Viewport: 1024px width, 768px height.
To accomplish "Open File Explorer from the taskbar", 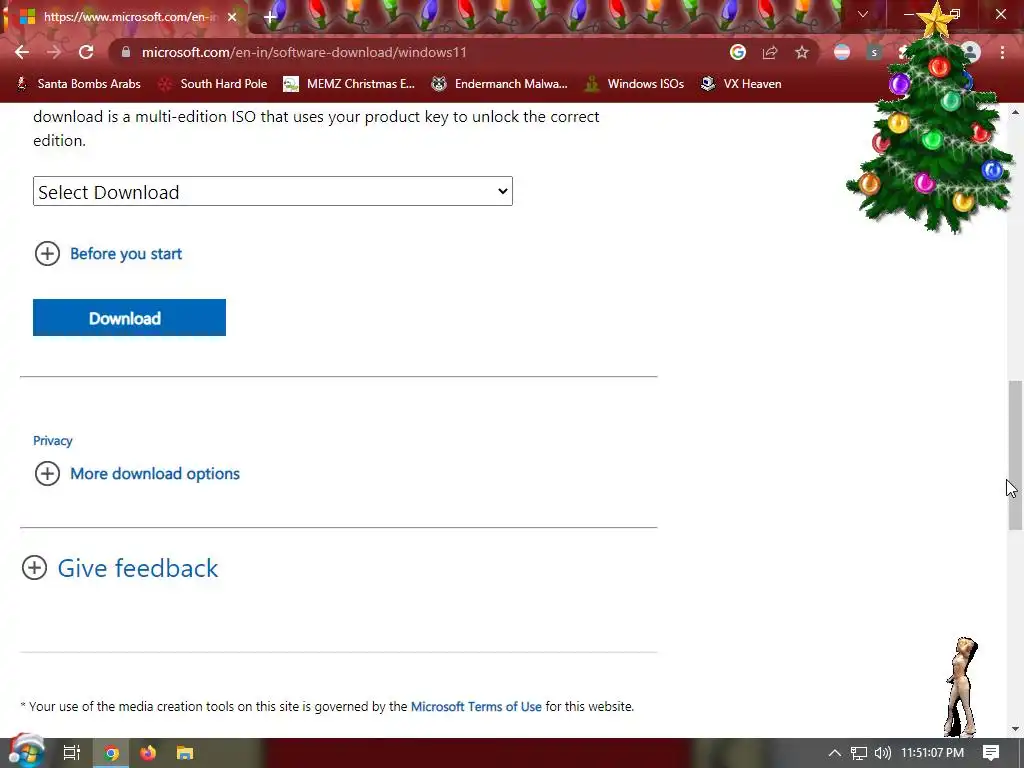I will pyautogui.click(x=185, y=753).
